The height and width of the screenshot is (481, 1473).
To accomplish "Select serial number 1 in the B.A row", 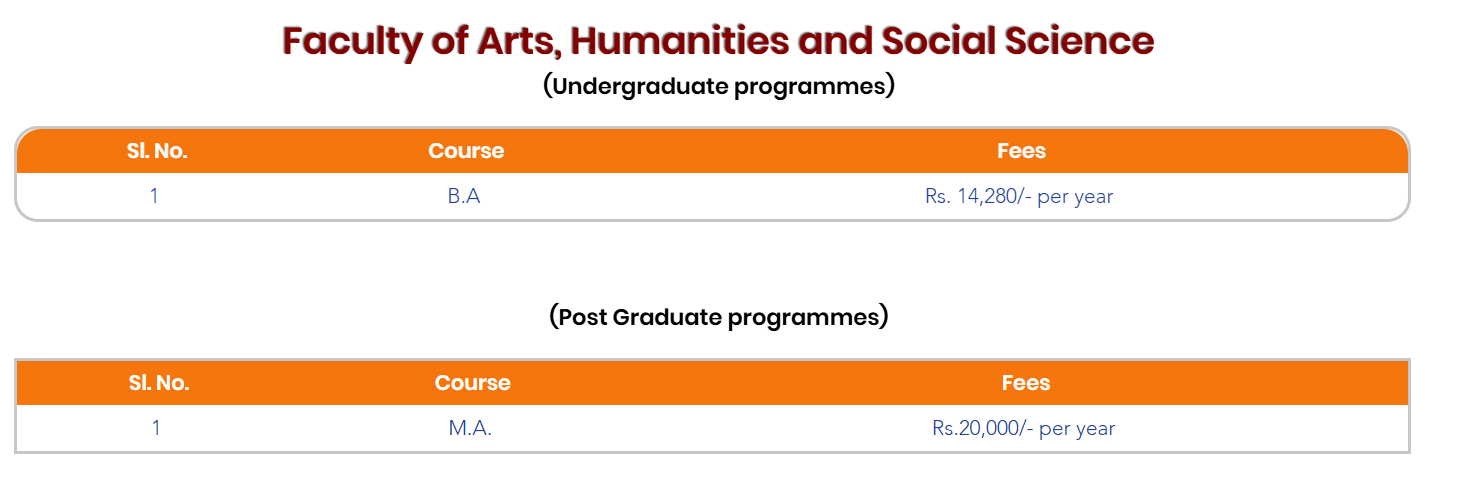I will point(154,196).
